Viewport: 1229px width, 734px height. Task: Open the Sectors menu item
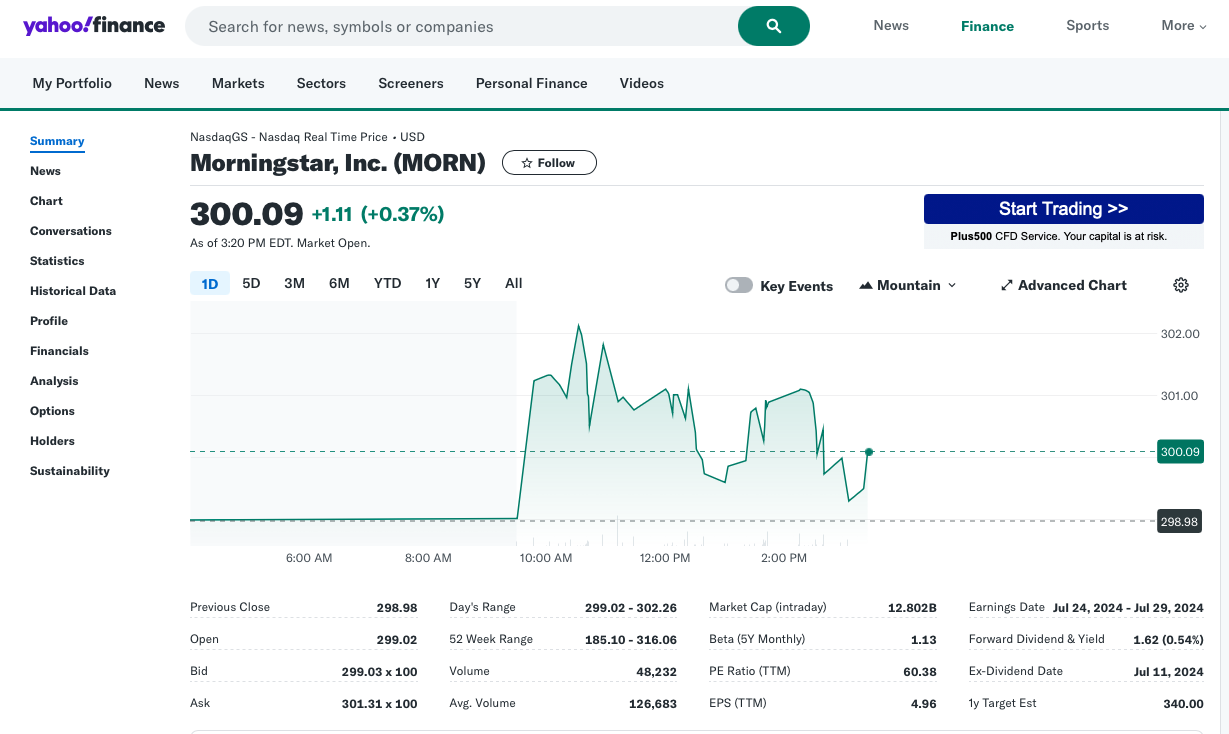click(321, 83)
